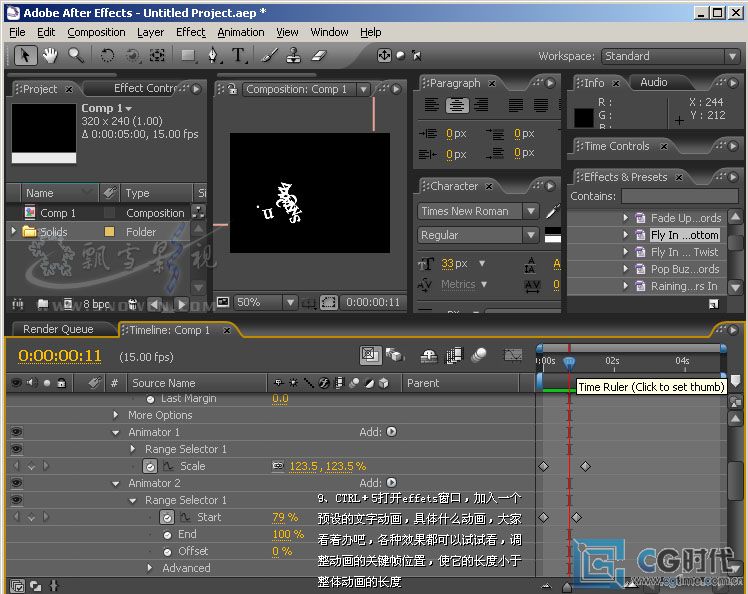This screenshot has width=748, height=594.
Task: Open the File menu
Action: point(17,32)
